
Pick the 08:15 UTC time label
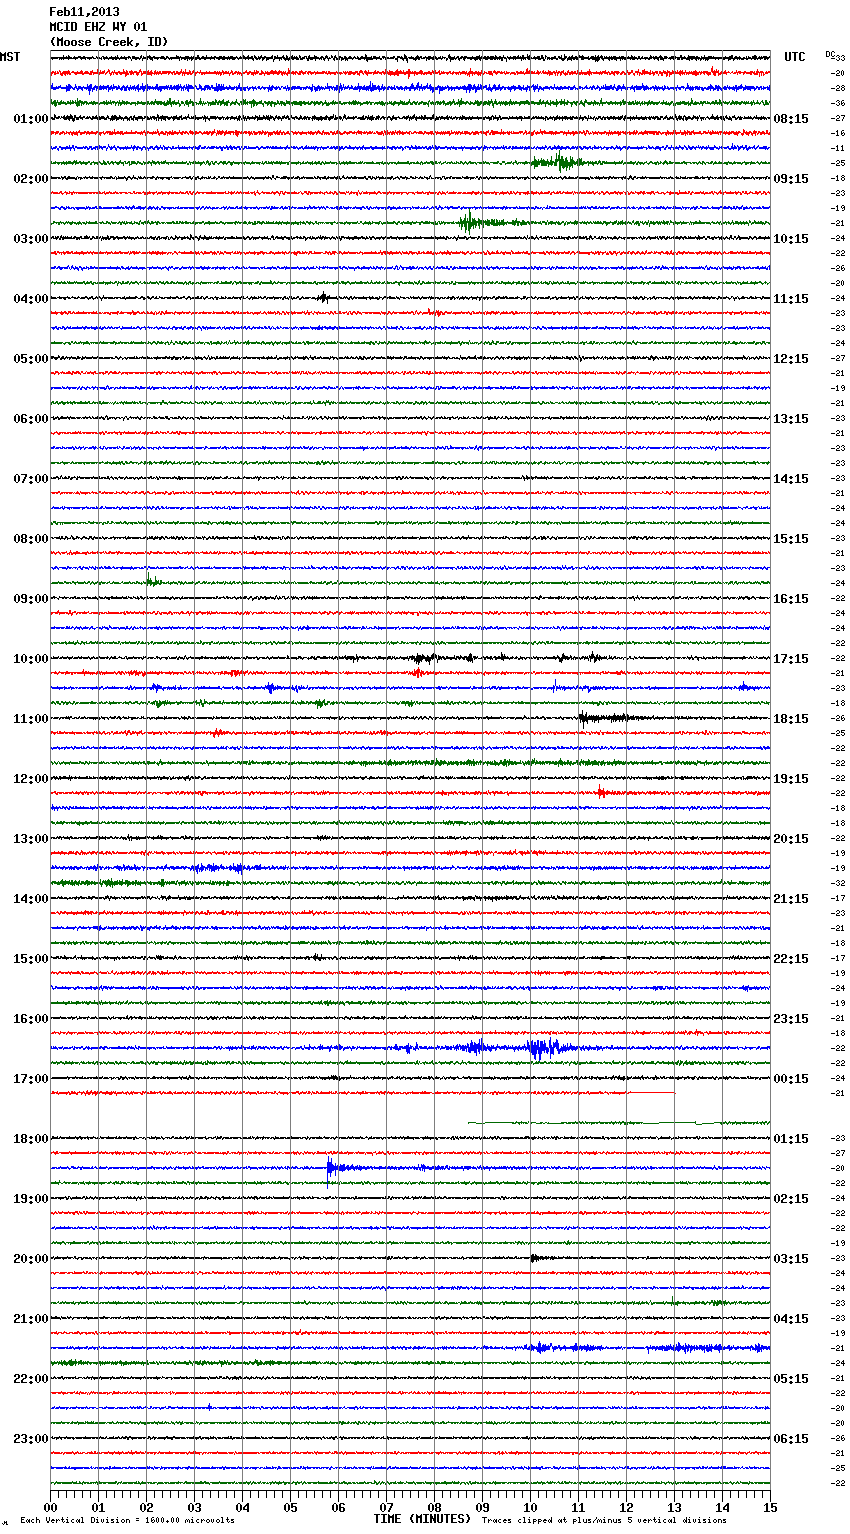click(791, 119)
